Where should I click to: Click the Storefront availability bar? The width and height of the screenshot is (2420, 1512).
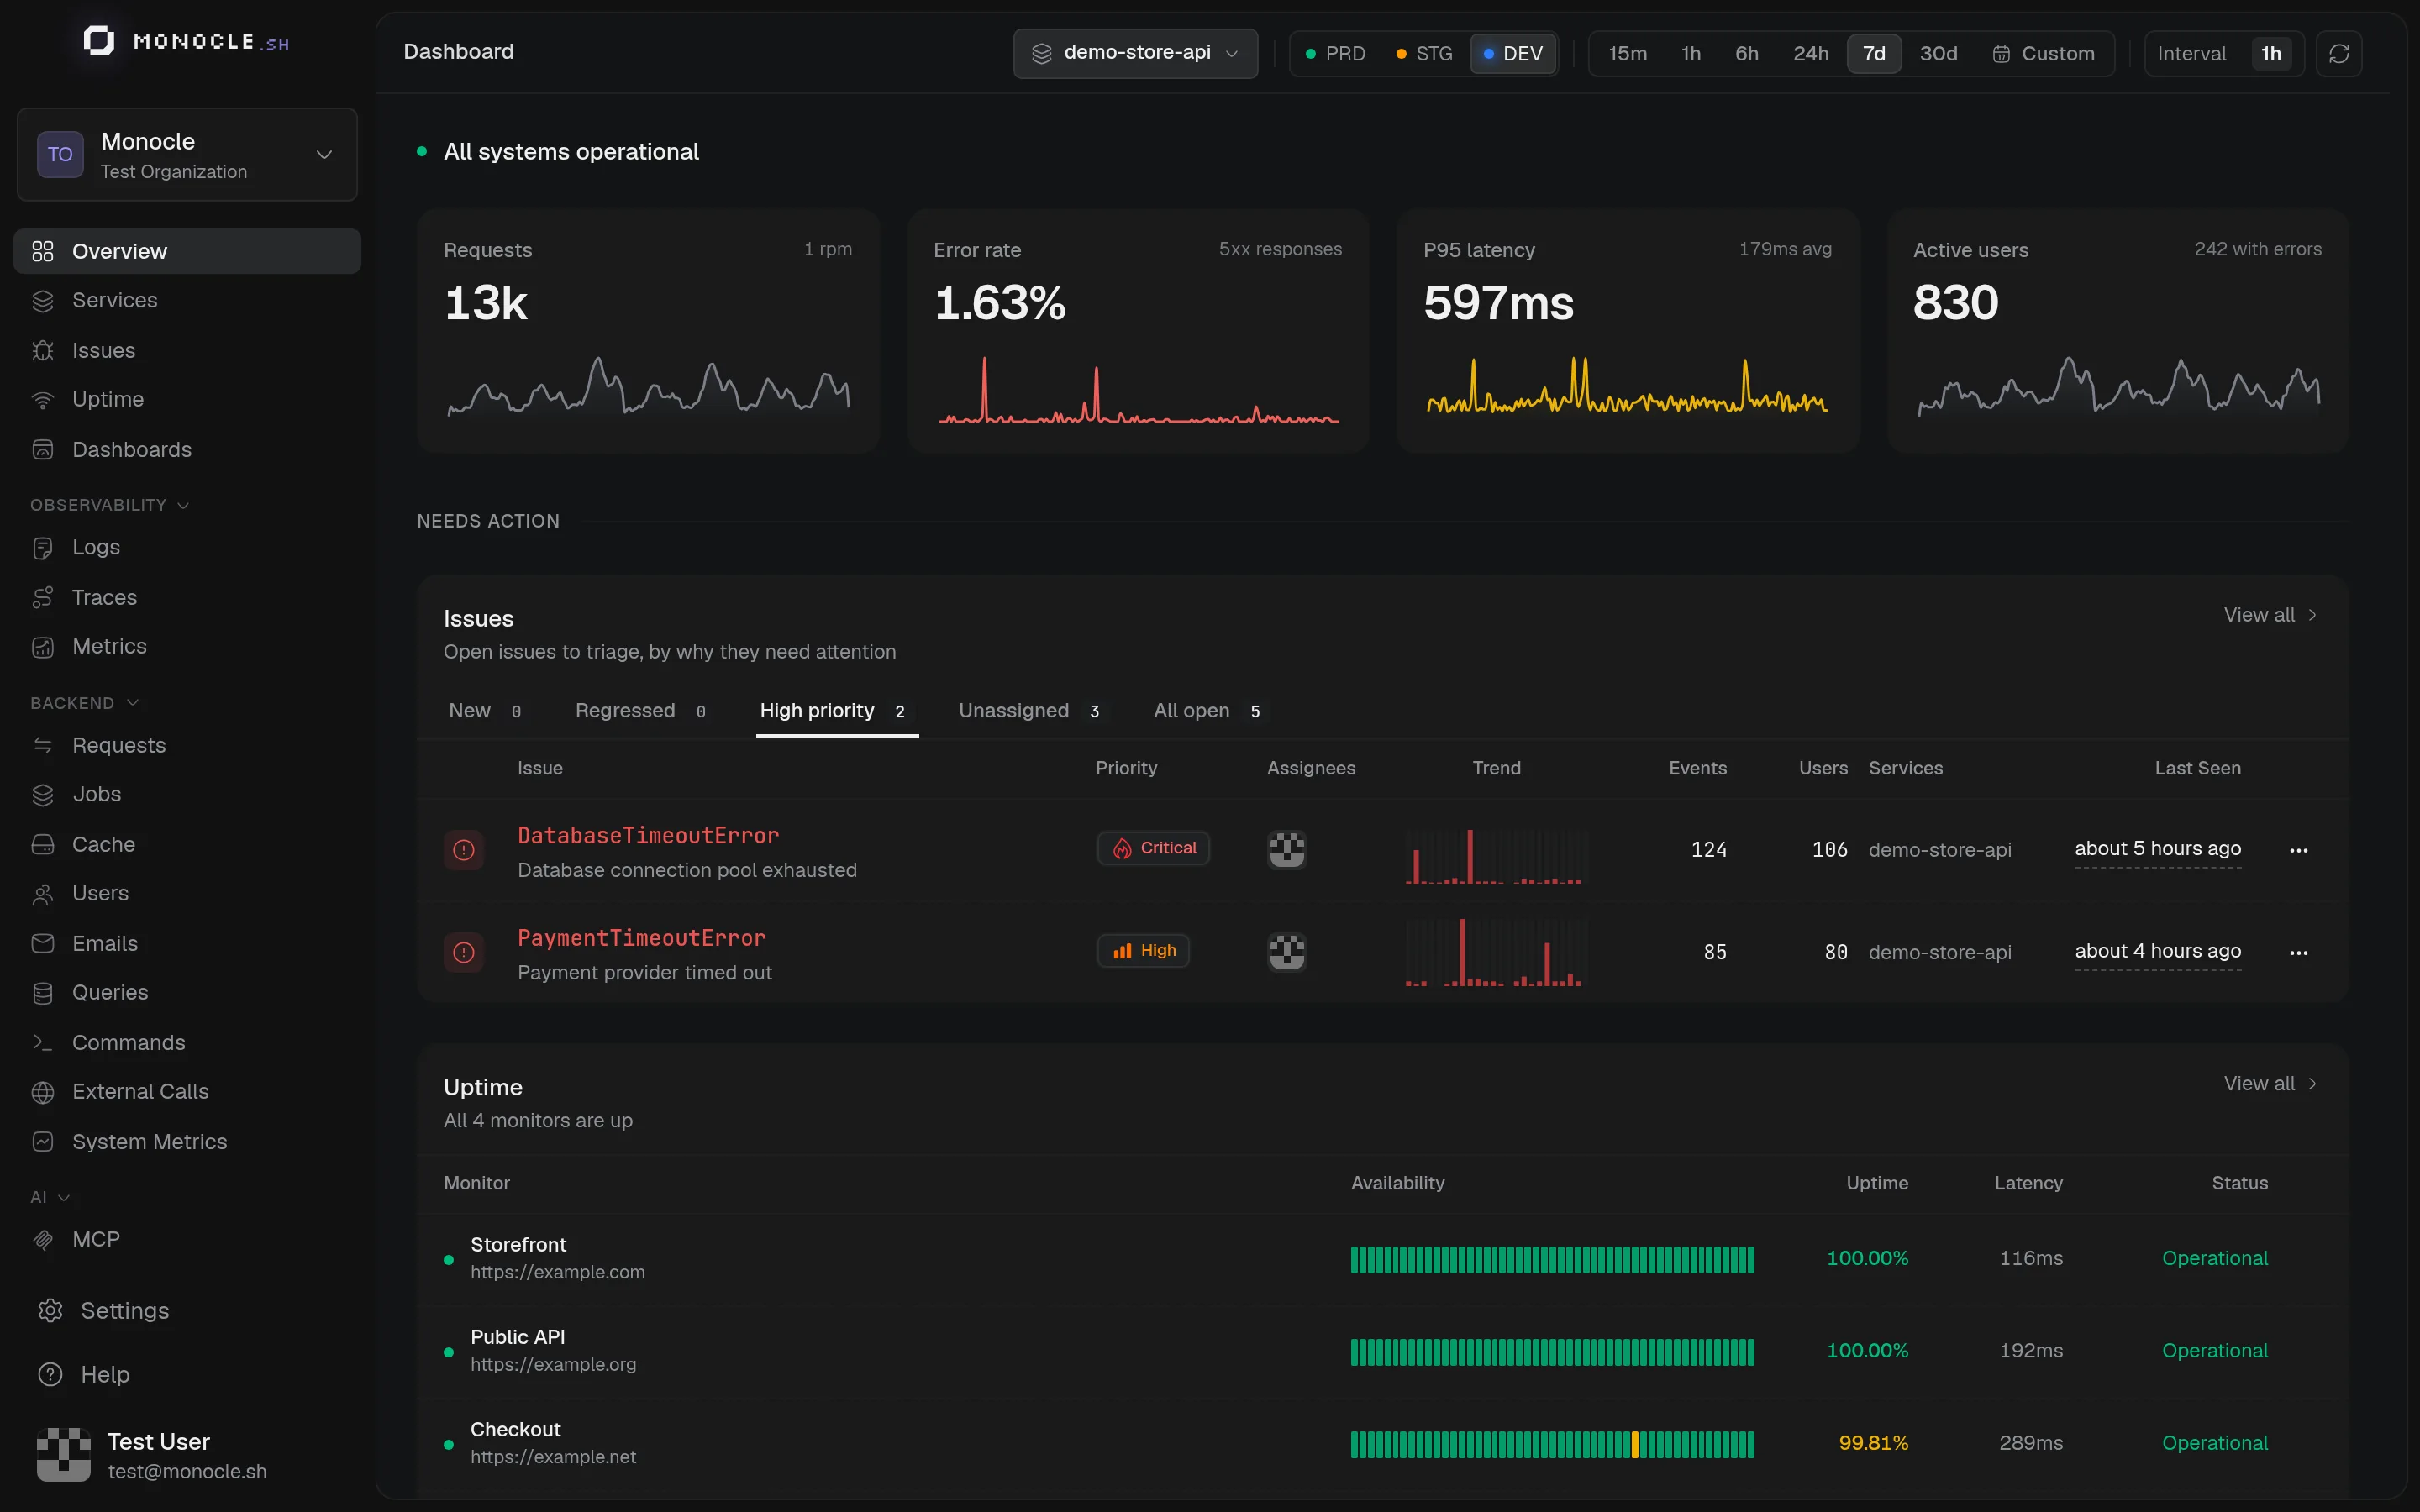click(x=1552, y=1260)
